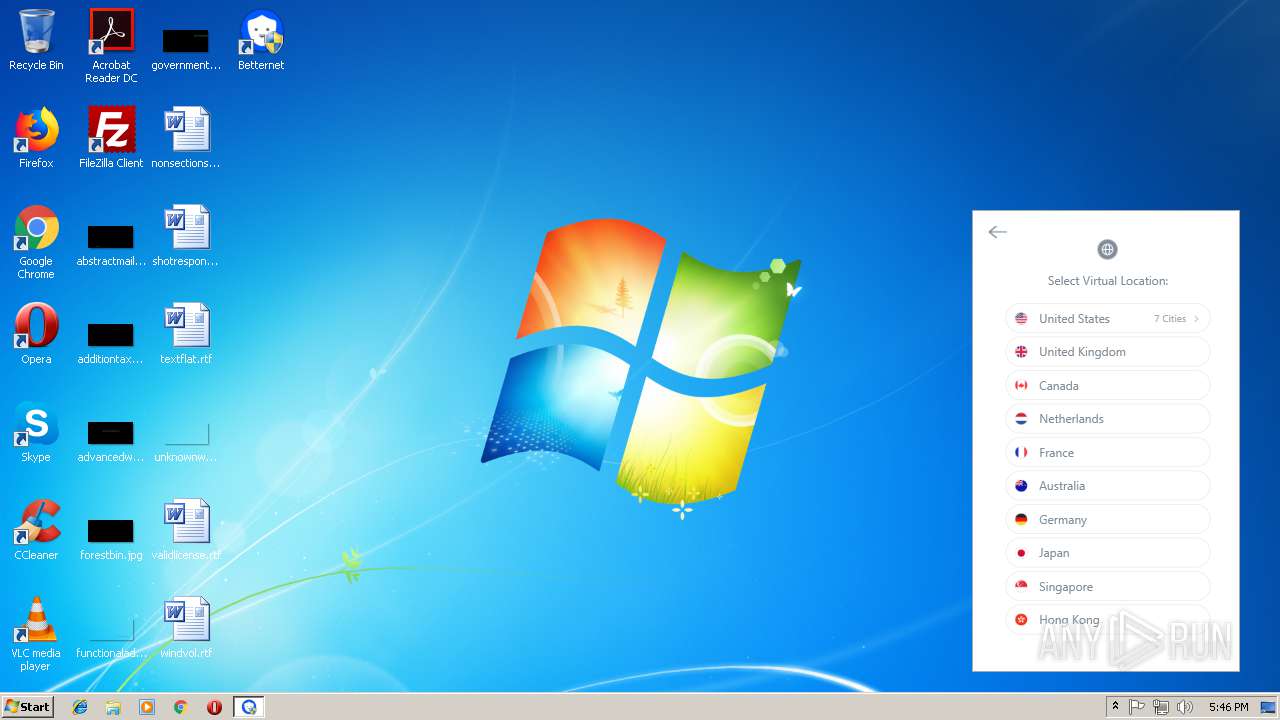Click the 5:46 PM clock

pos(1228,707)
